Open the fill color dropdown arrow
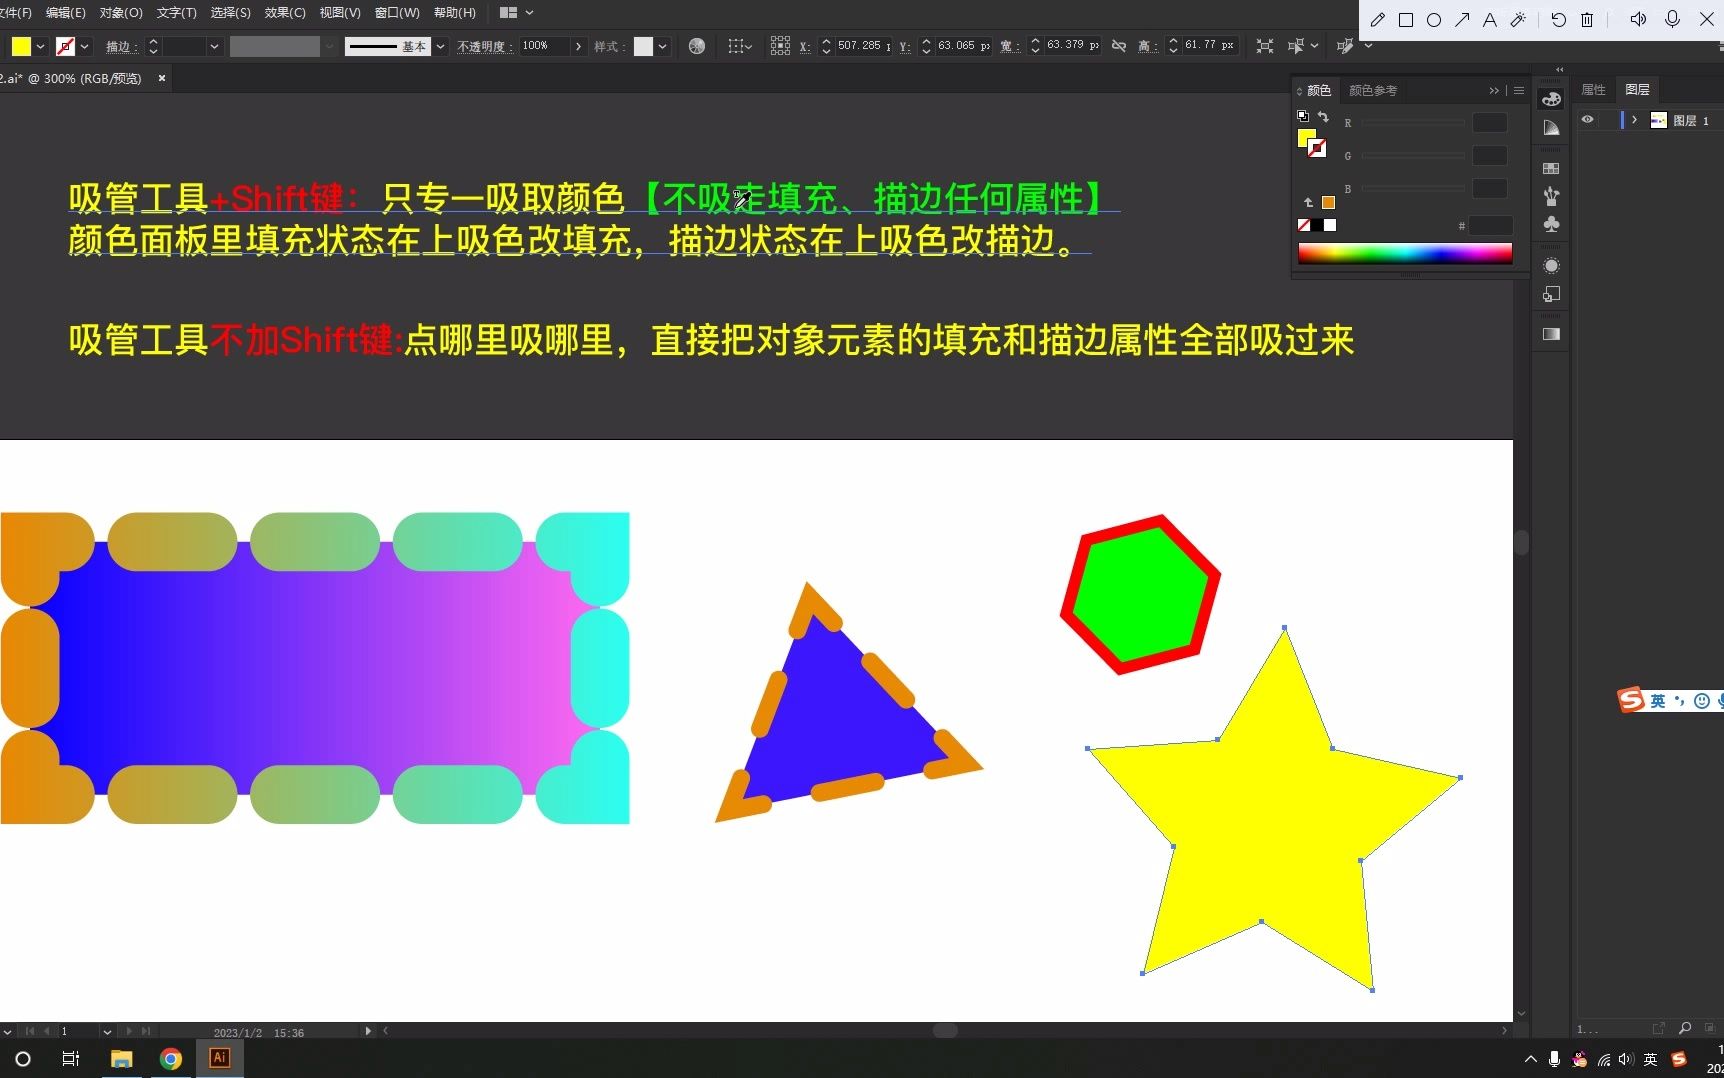 click(41, 46)
